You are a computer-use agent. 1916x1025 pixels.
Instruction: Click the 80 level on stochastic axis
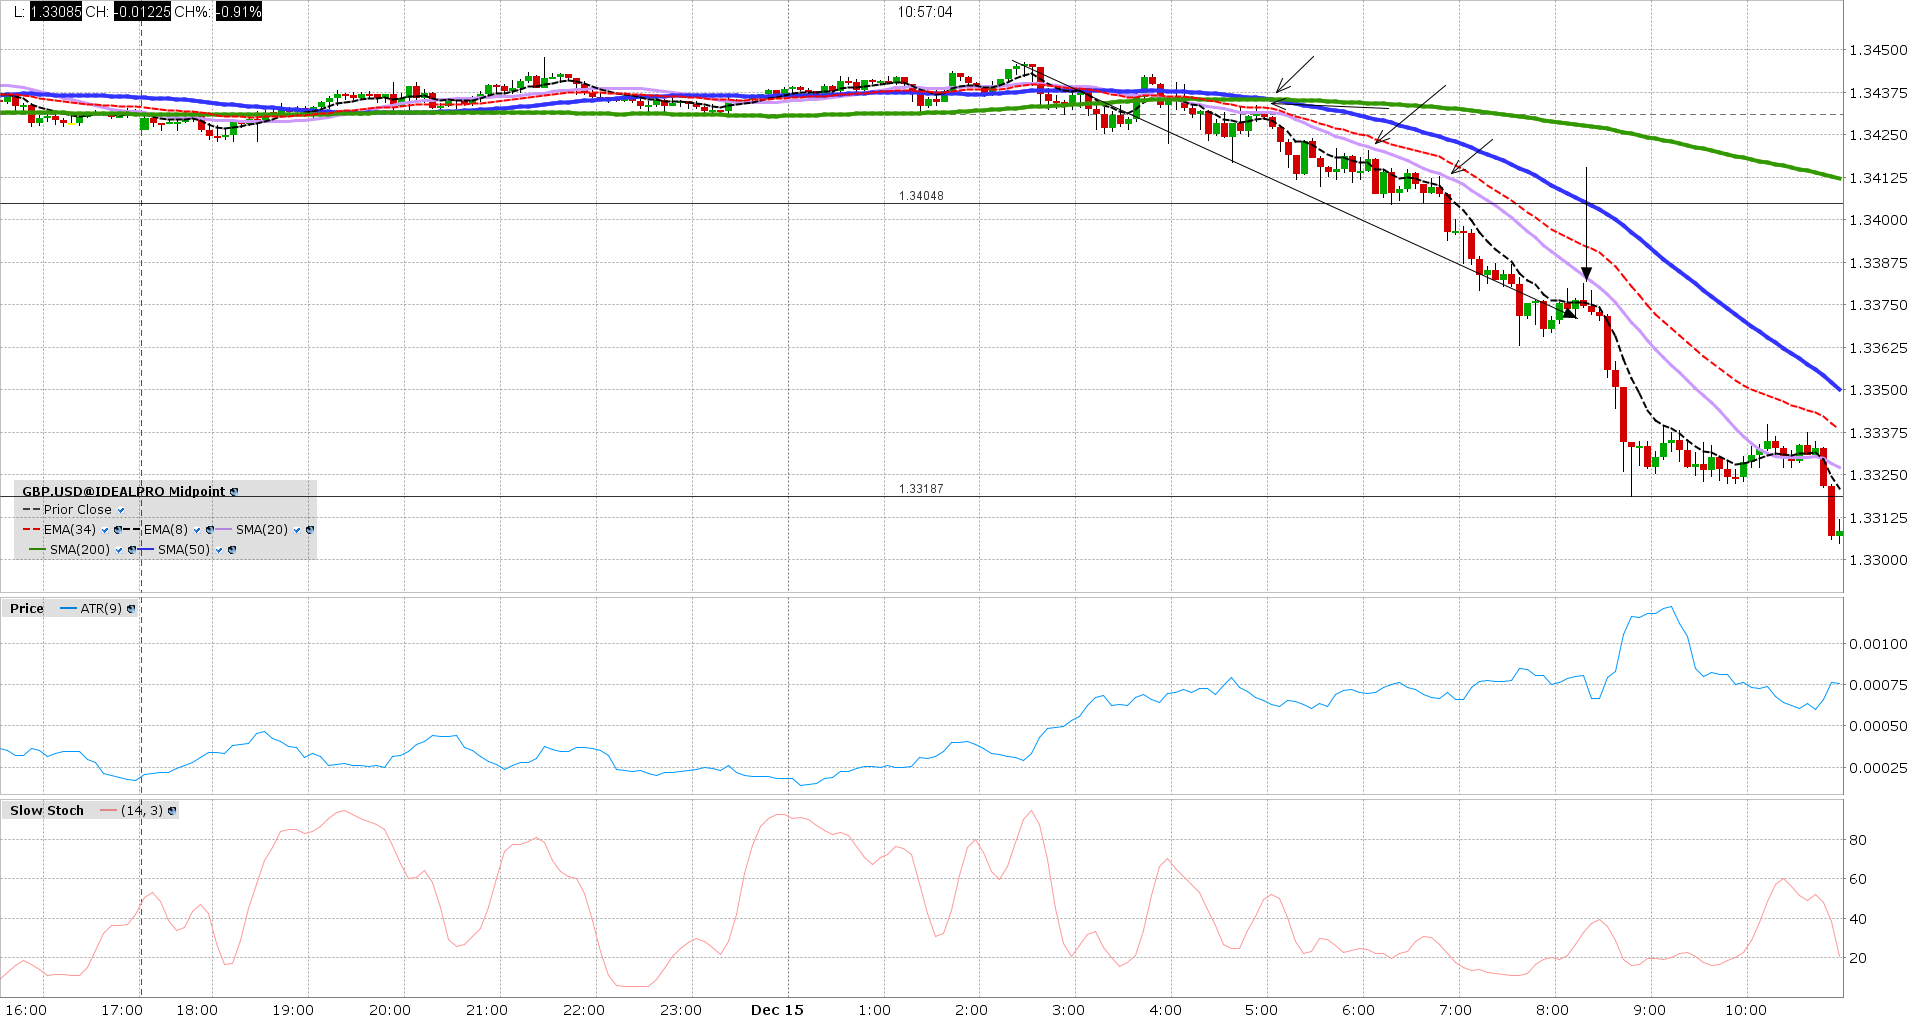[1858, 840]
